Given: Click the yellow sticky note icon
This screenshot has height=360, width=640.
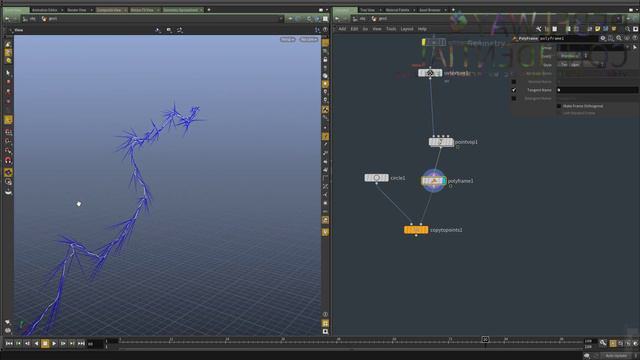Looking at the screenshot, I should [x=598, y=29].
